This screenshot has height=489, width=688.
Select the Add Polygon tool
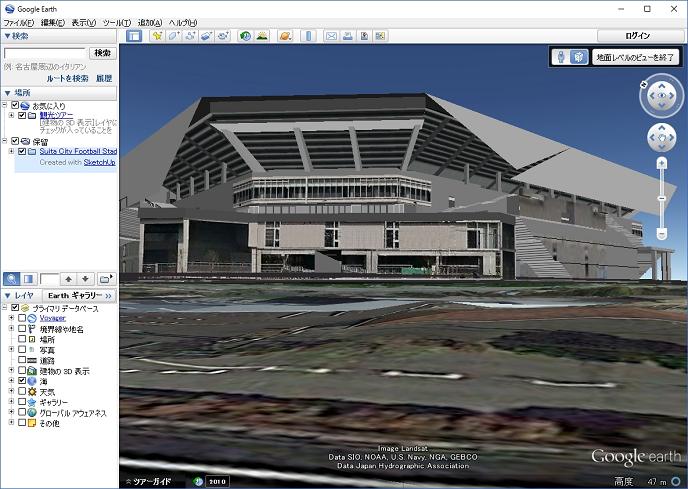tap(173, 36)
